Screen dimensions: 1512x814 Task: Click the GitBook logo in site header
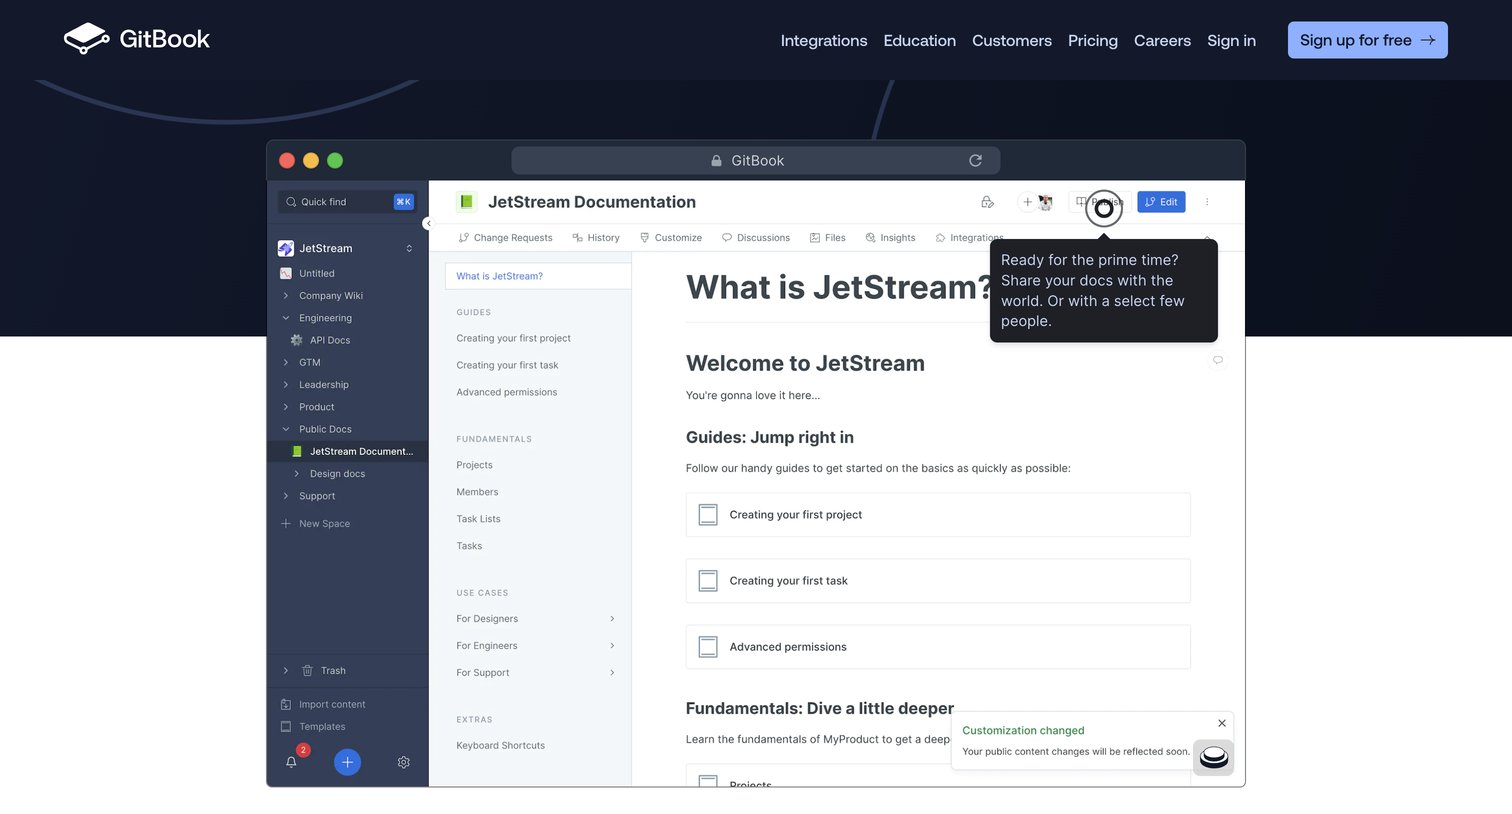click(x=136, y=39)
